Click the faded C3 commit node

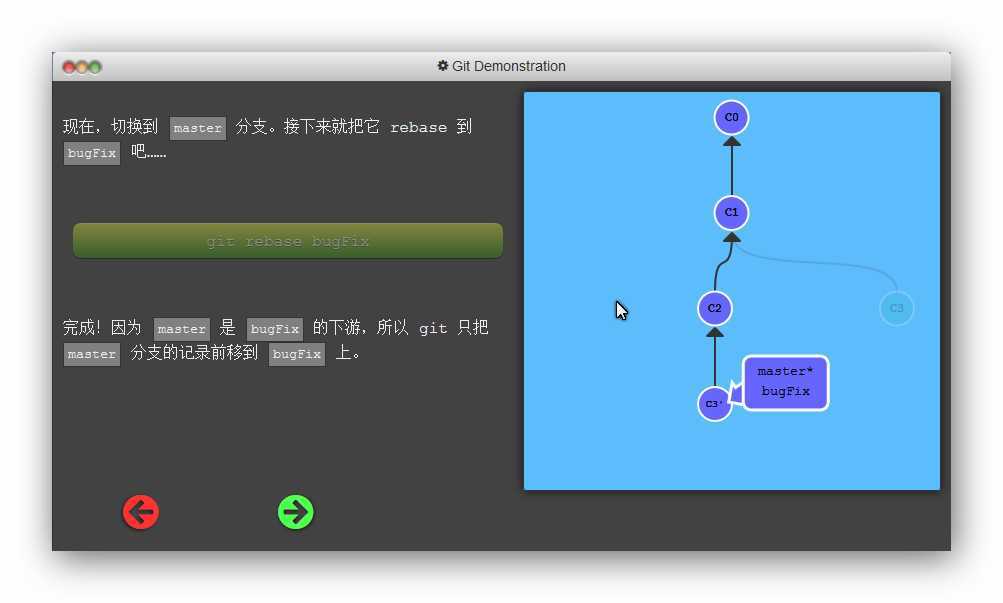click(x=897, y=308)
